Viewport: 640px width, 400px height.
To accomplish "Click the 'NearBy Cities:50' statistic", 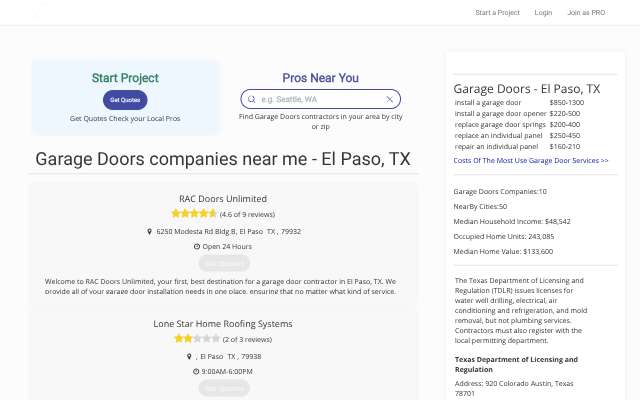I will click(x=480, y=207).
